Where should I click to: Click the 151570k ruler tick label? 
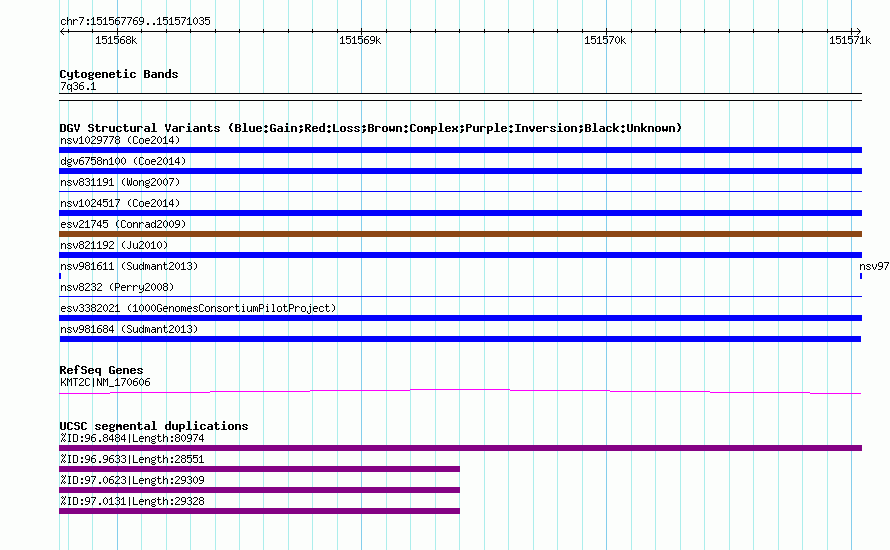605,40
